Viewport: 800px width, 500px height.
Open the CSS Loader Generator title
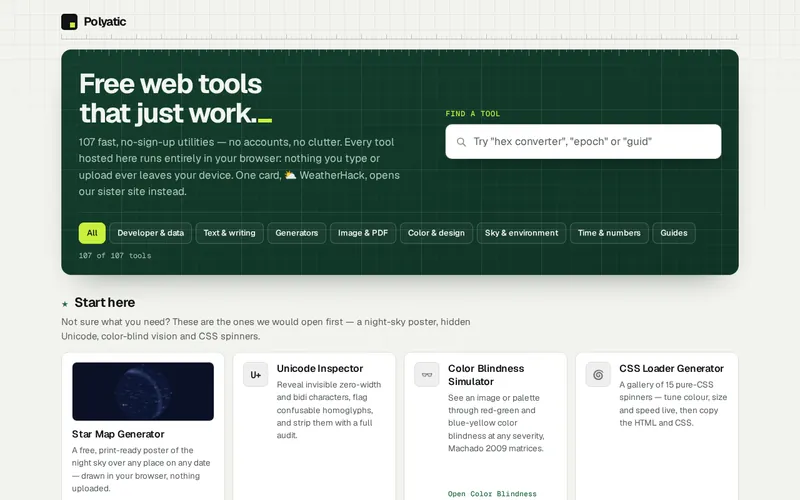click(671, 368)
